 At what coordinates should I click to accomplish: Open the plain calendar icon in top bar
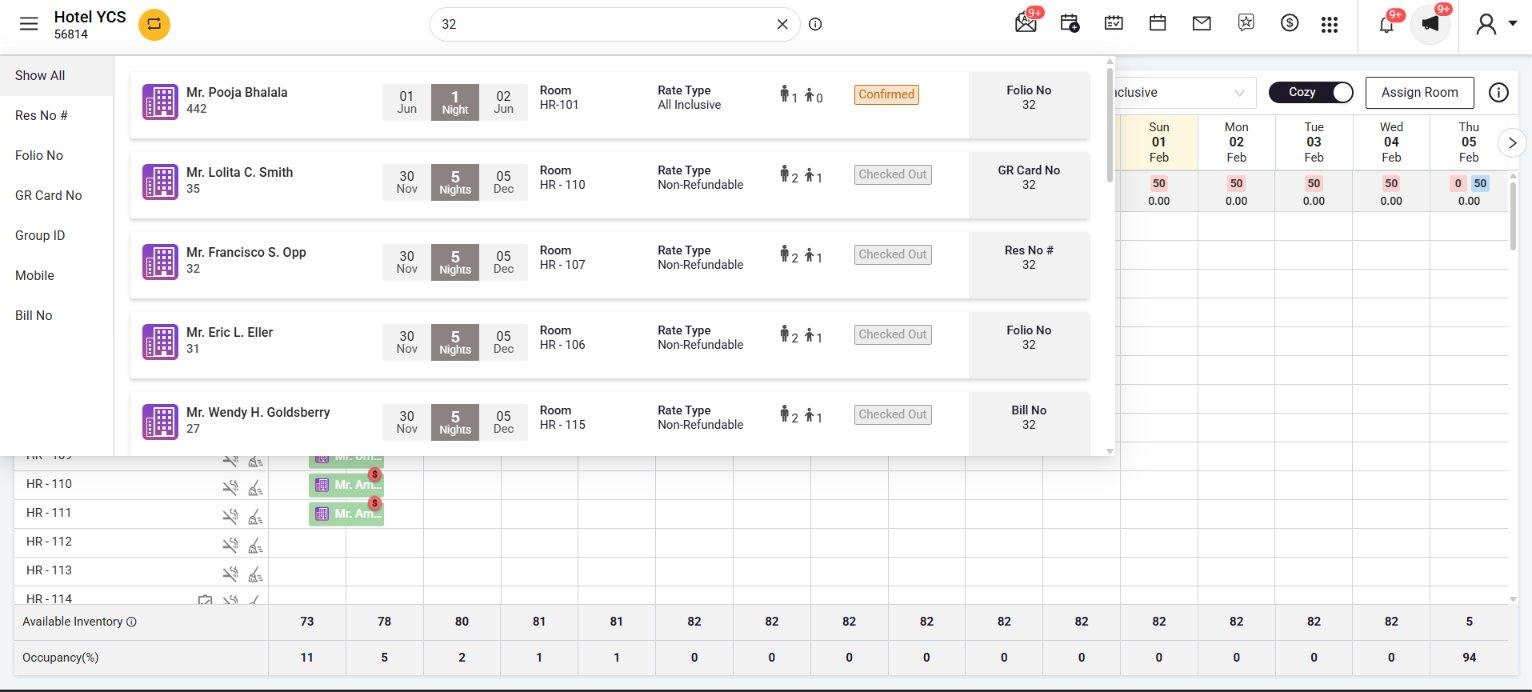[1158, 23]
